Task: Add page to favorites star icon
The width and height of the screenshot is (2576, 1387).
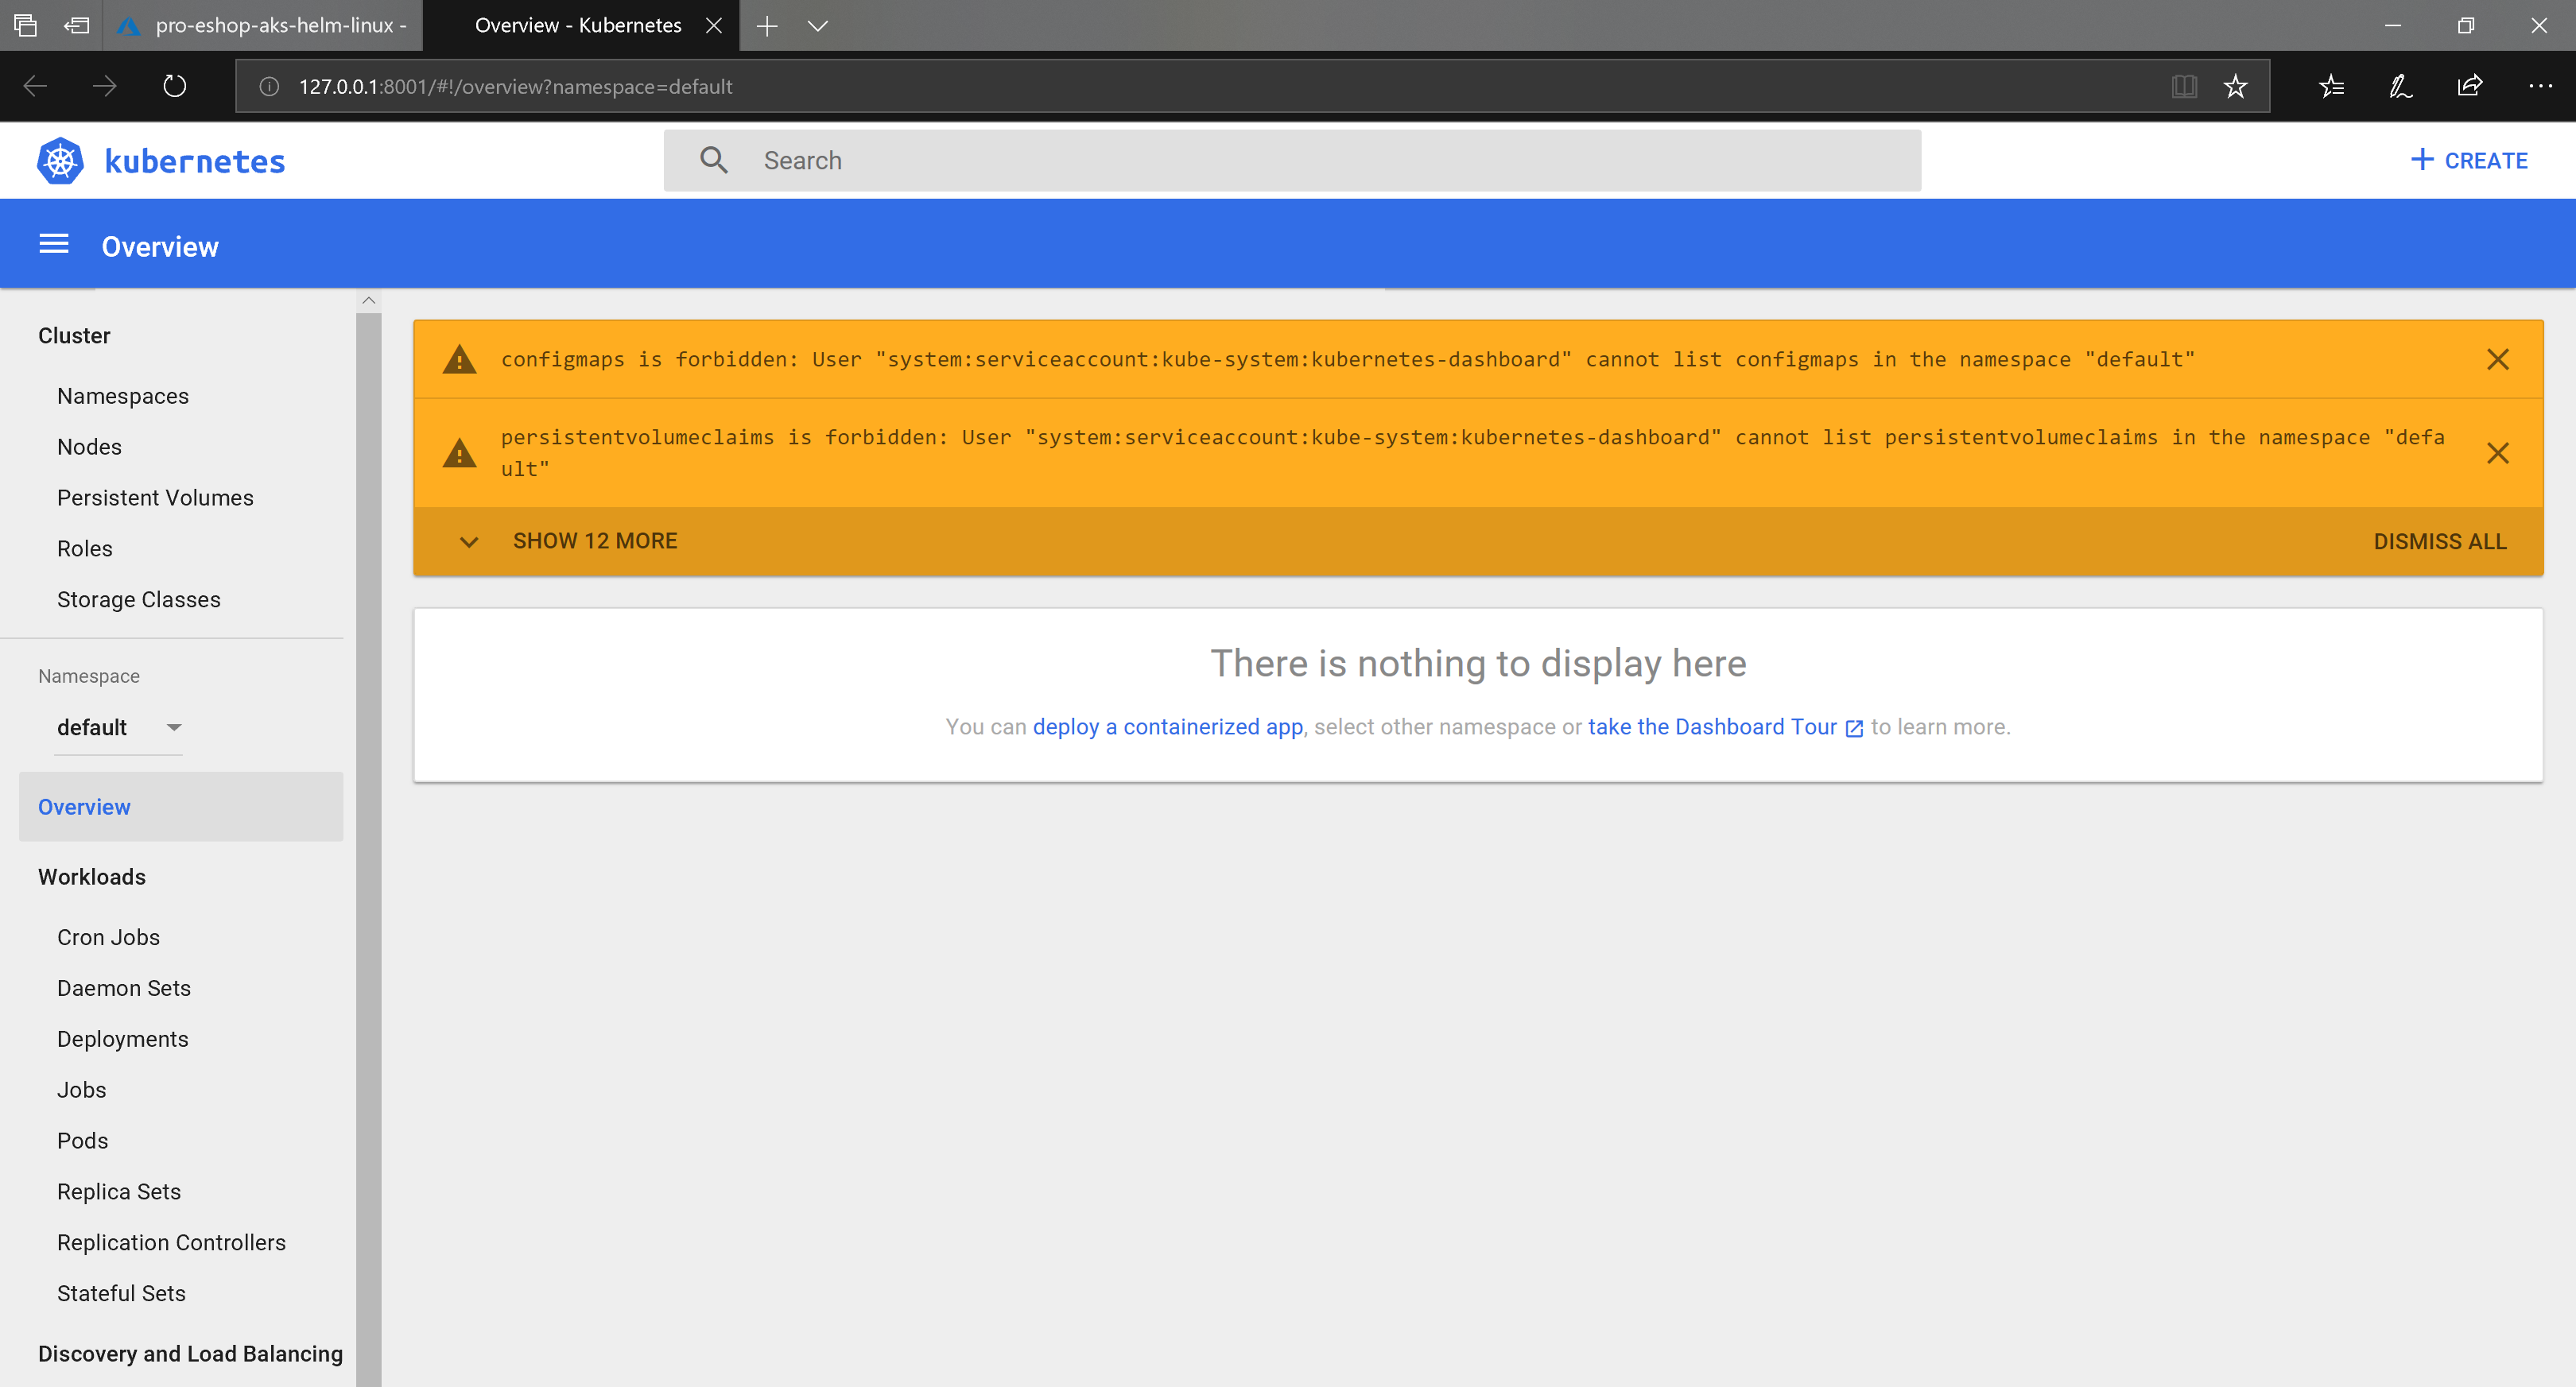Action: click(2235, 86)
